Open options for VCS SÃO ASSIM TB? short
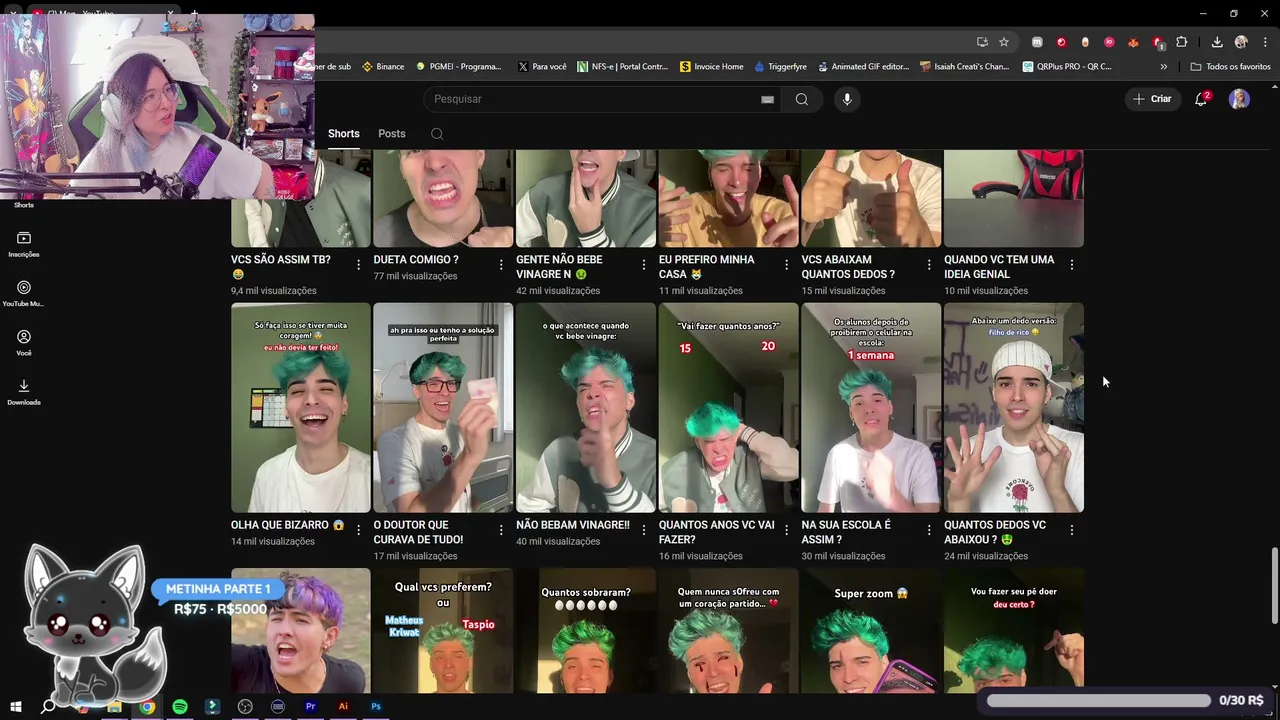 (x=358, y=265)
